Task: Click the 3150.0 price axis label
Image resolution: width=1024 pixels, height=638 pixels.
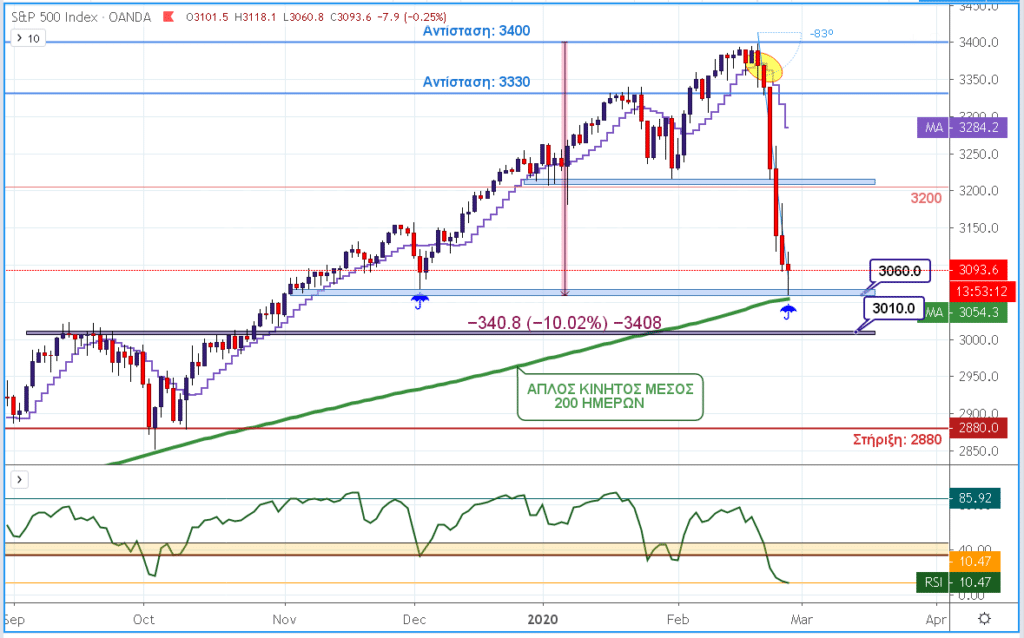Action: tap(978, 229)
